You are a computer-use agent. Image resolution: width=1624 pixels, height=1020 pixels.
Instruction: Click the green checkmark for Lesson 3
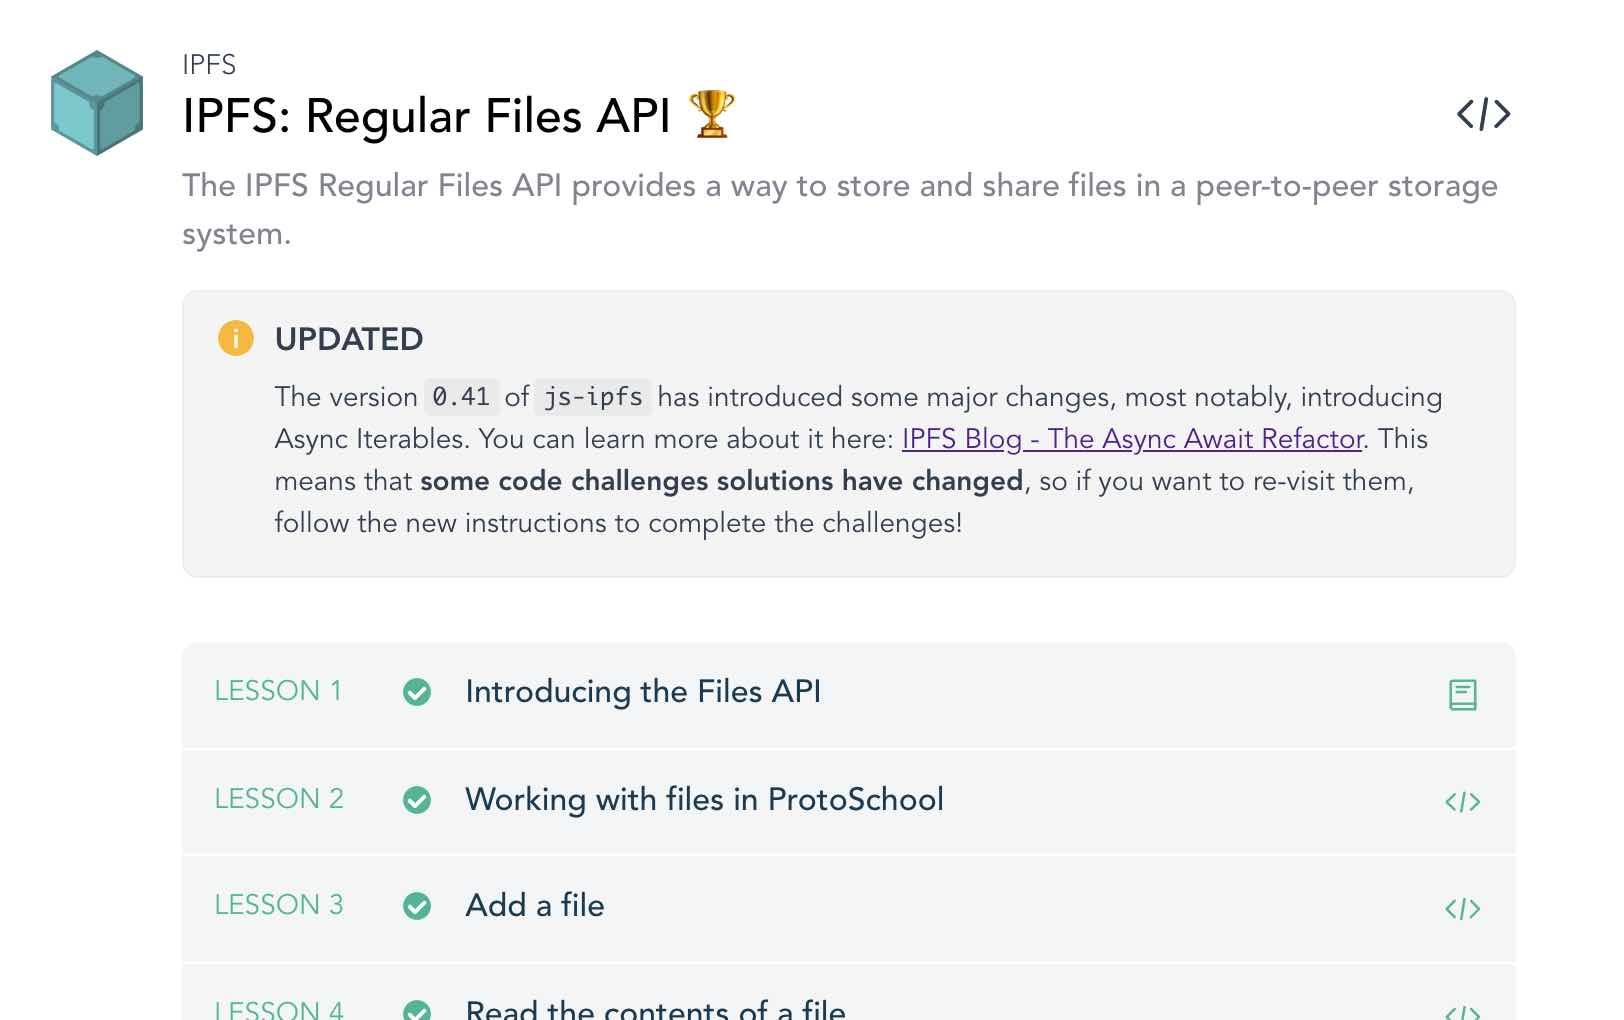(x=417, y=906)
